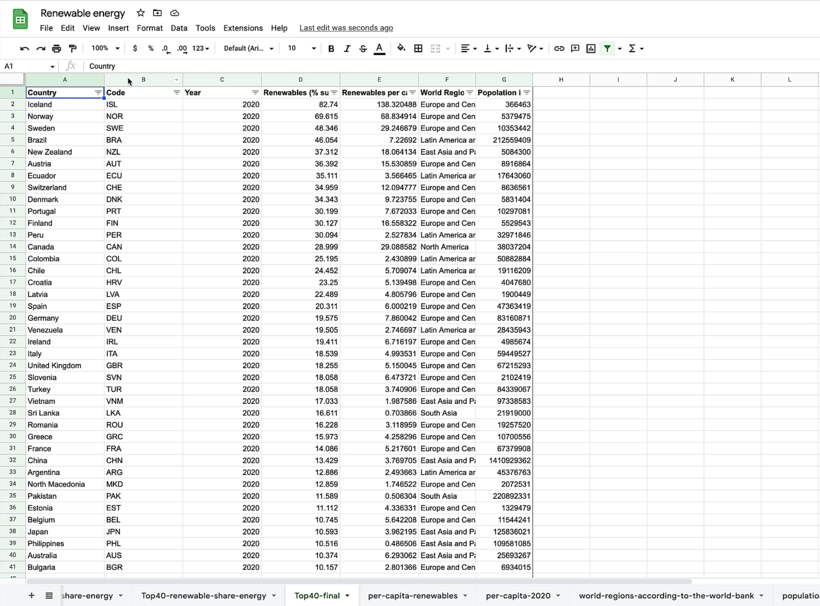Open the File menu

click(x=47, y=28)
